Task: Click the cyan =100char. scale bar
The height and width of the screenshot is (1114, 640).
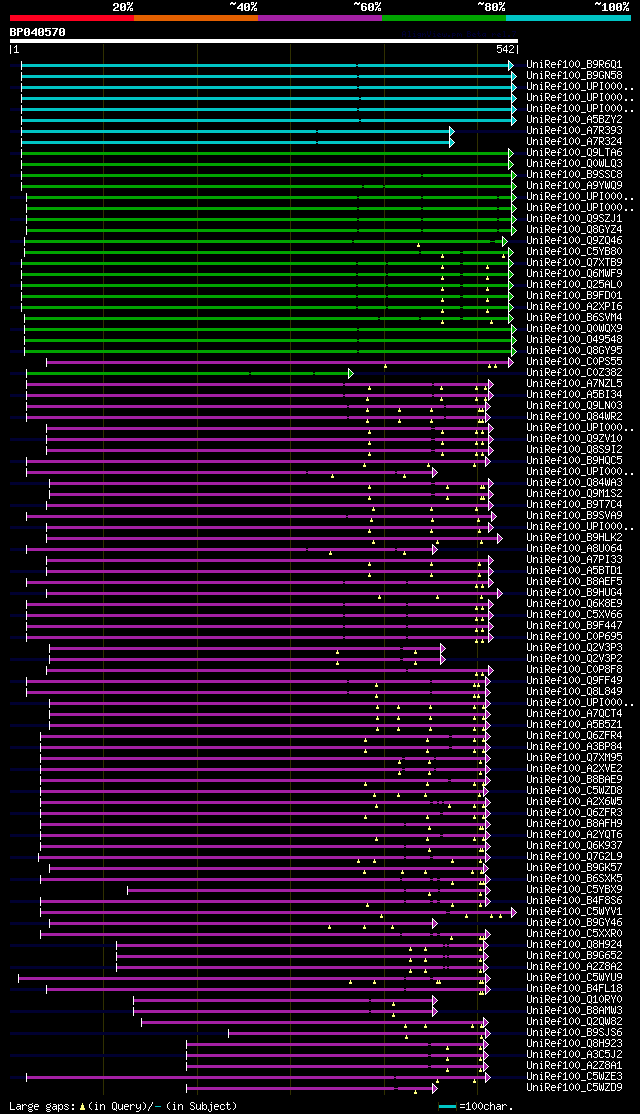Action: click(x=447, y=1107)
